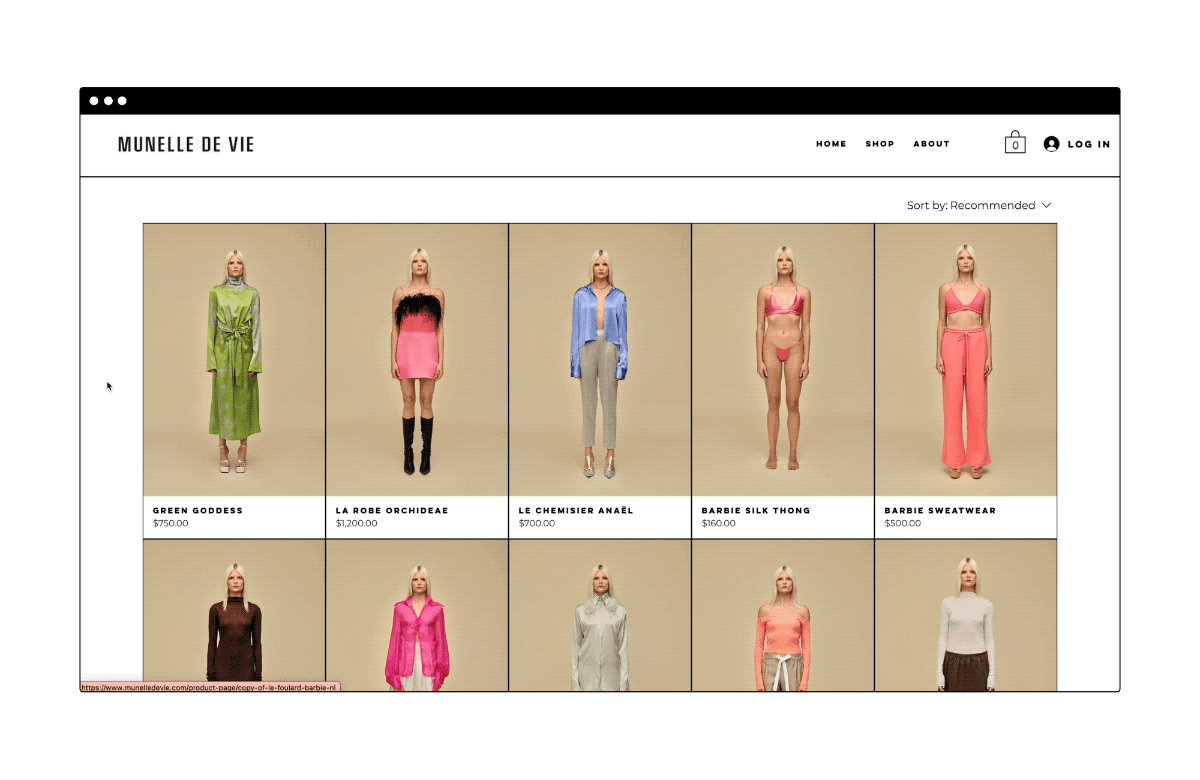Click the $700.00 price text

[537, 523]
